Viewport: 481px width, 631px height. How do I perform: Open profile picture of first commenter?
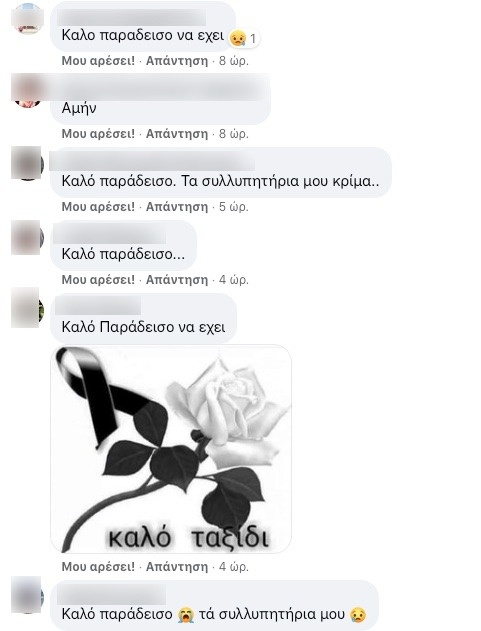[x=27, y=18]
